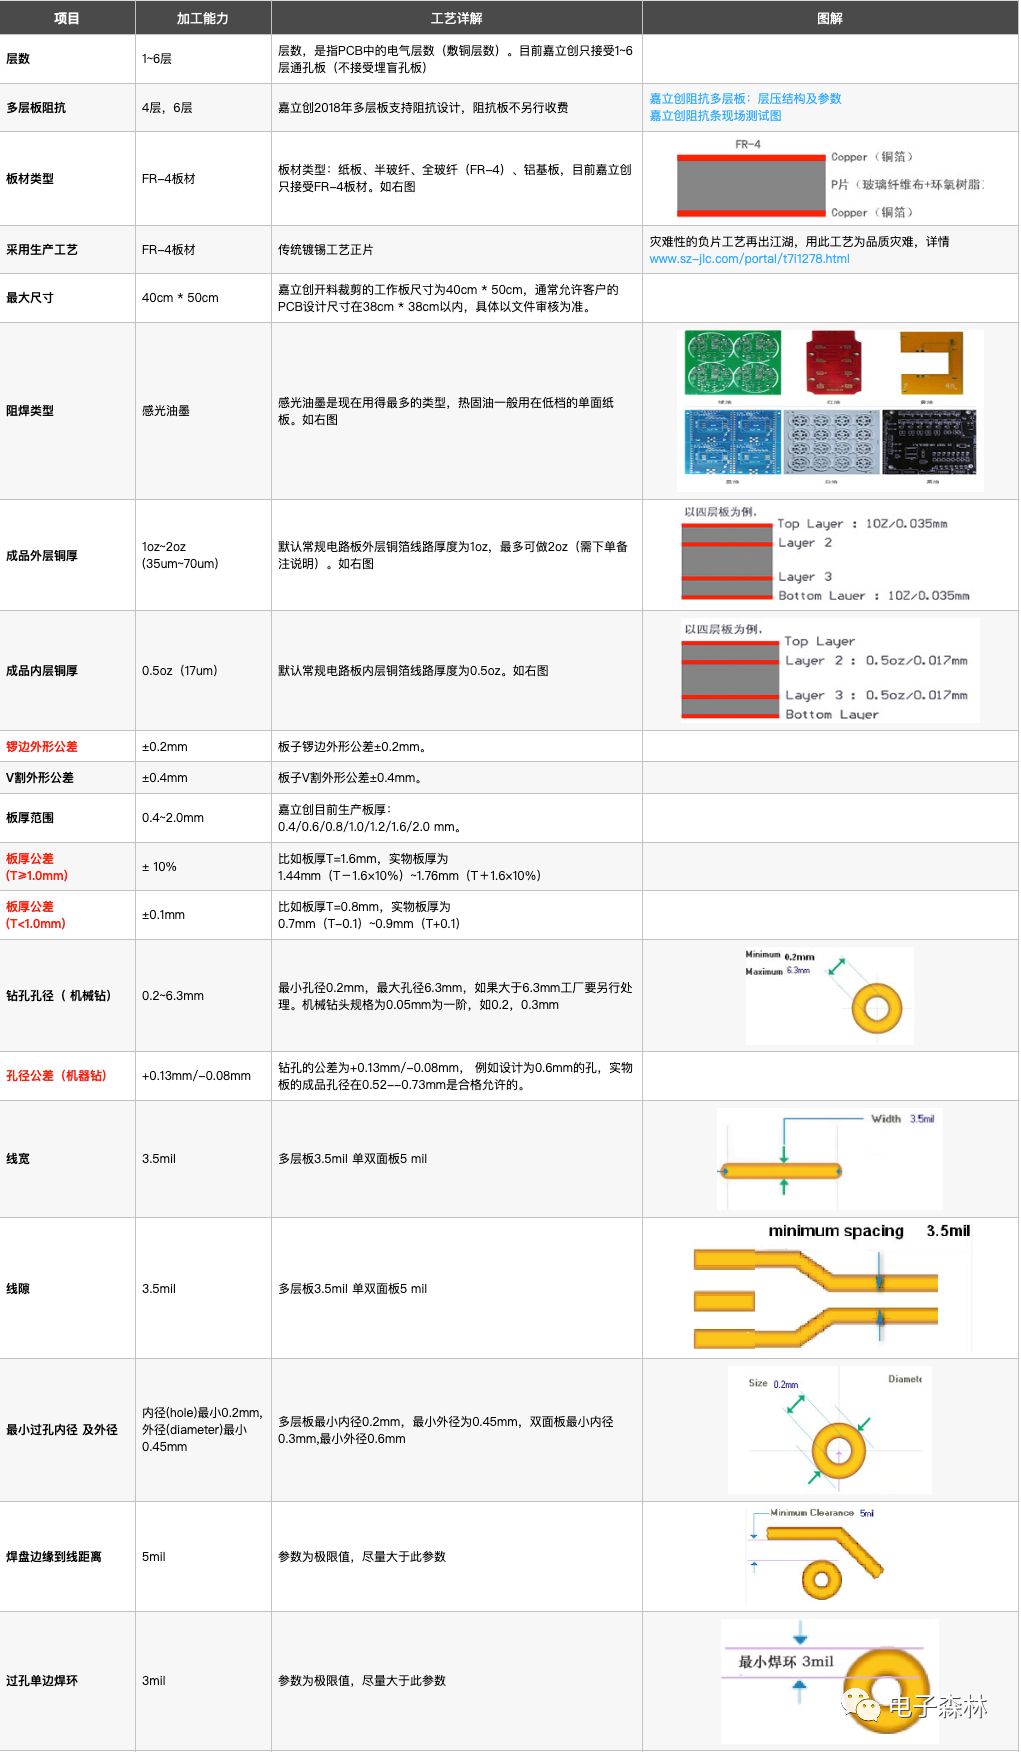
Task: Open the yellow solder mask PCB image
Action: pyautogui.click(x=931, y=365)
